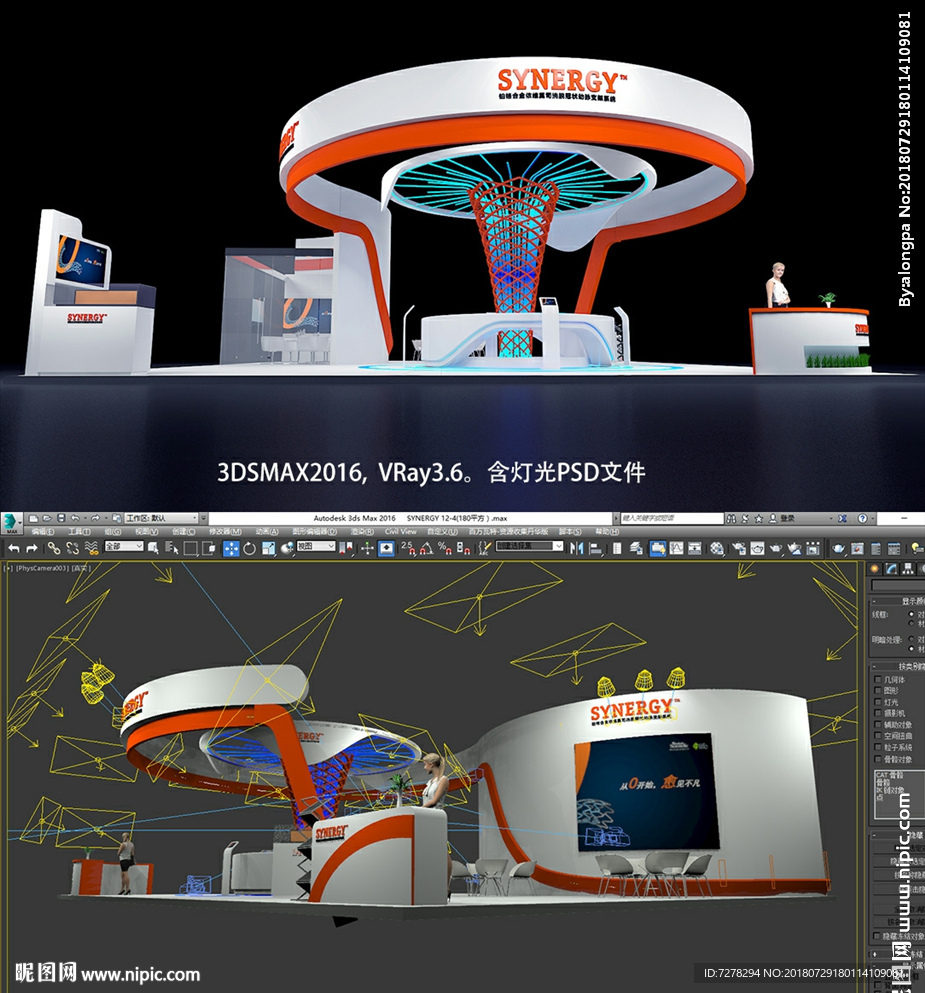Click the main toolbar Redo arrow

click(x=32, y=548)
